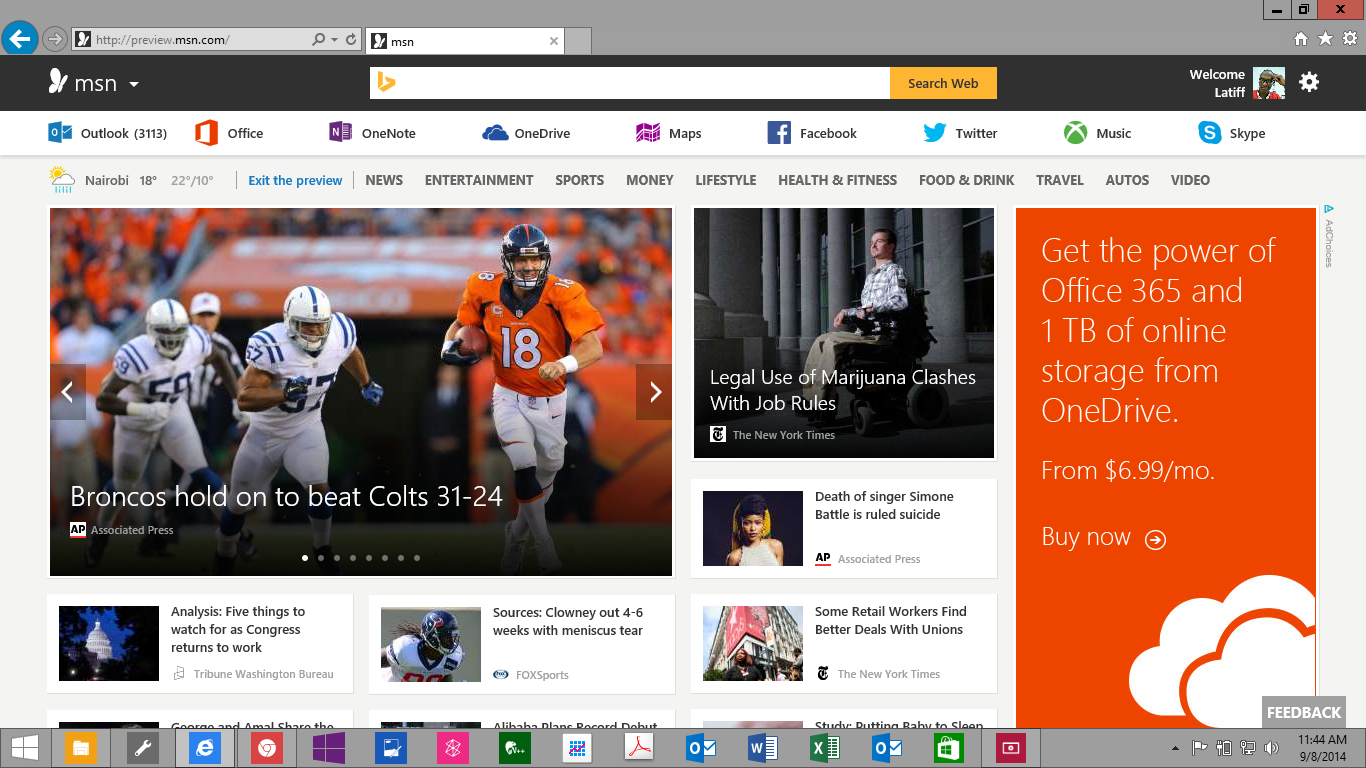Refresh the page with reload icon
1366x768 pixels.
click(x=351, y=40)
